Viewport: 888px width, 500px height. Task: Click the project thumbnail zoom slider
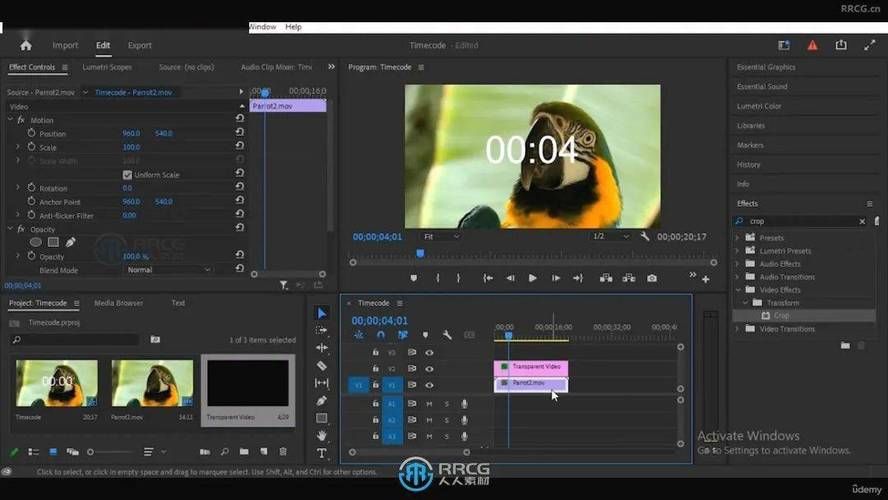(x=110, y=452)
